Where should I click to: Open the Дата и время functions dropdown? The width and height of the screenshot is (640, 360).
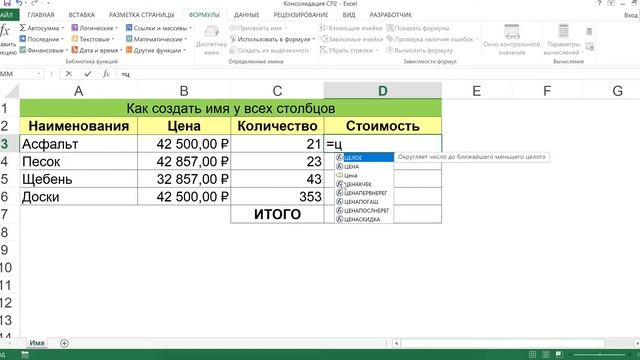tap(97, 50)
